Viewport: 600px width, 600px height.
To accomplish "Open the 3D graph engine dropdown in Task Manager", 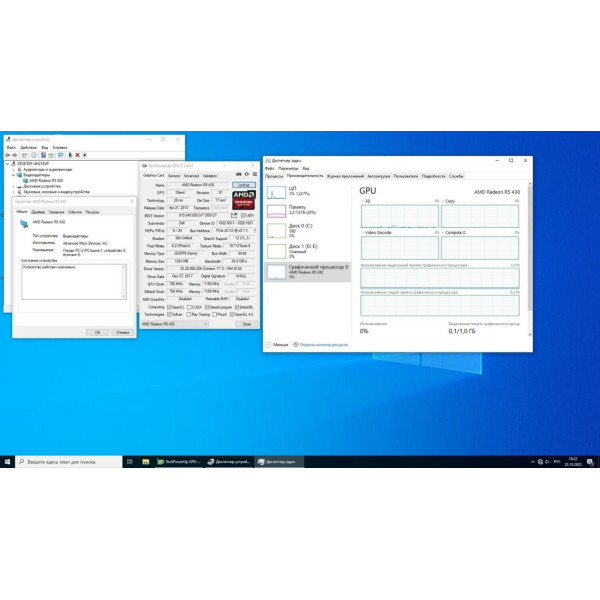I will (365, 201).
